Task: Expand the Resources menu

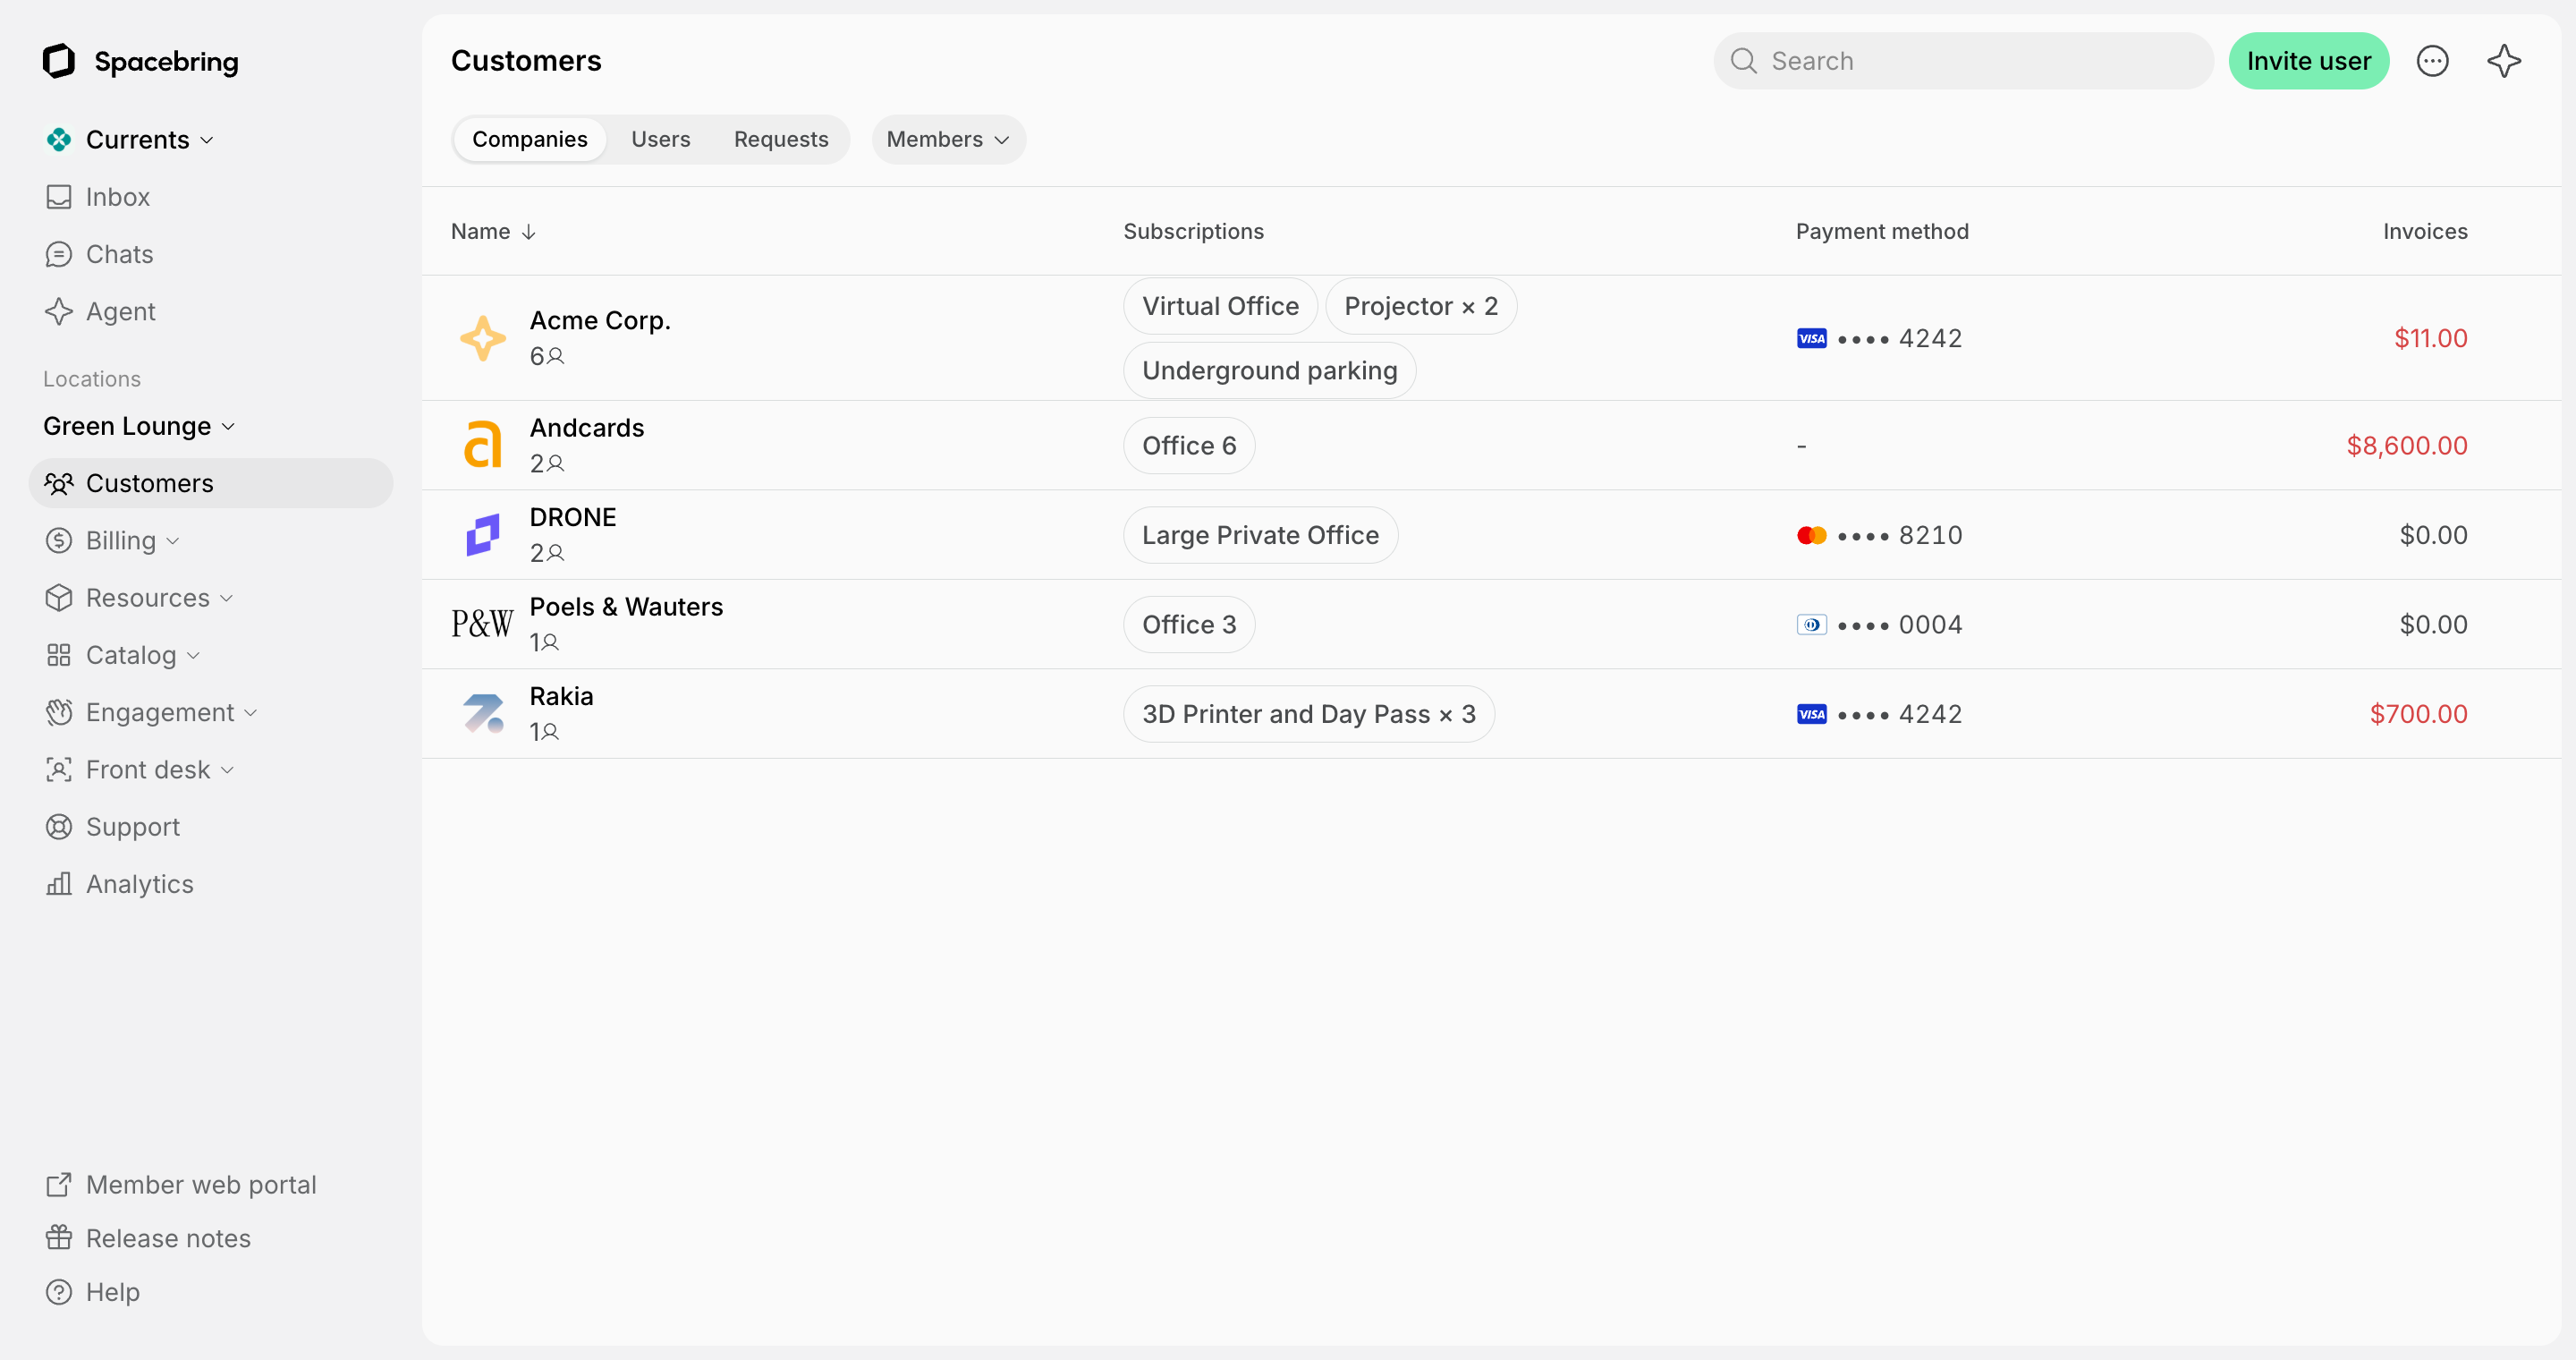Action: coord(139,598)
